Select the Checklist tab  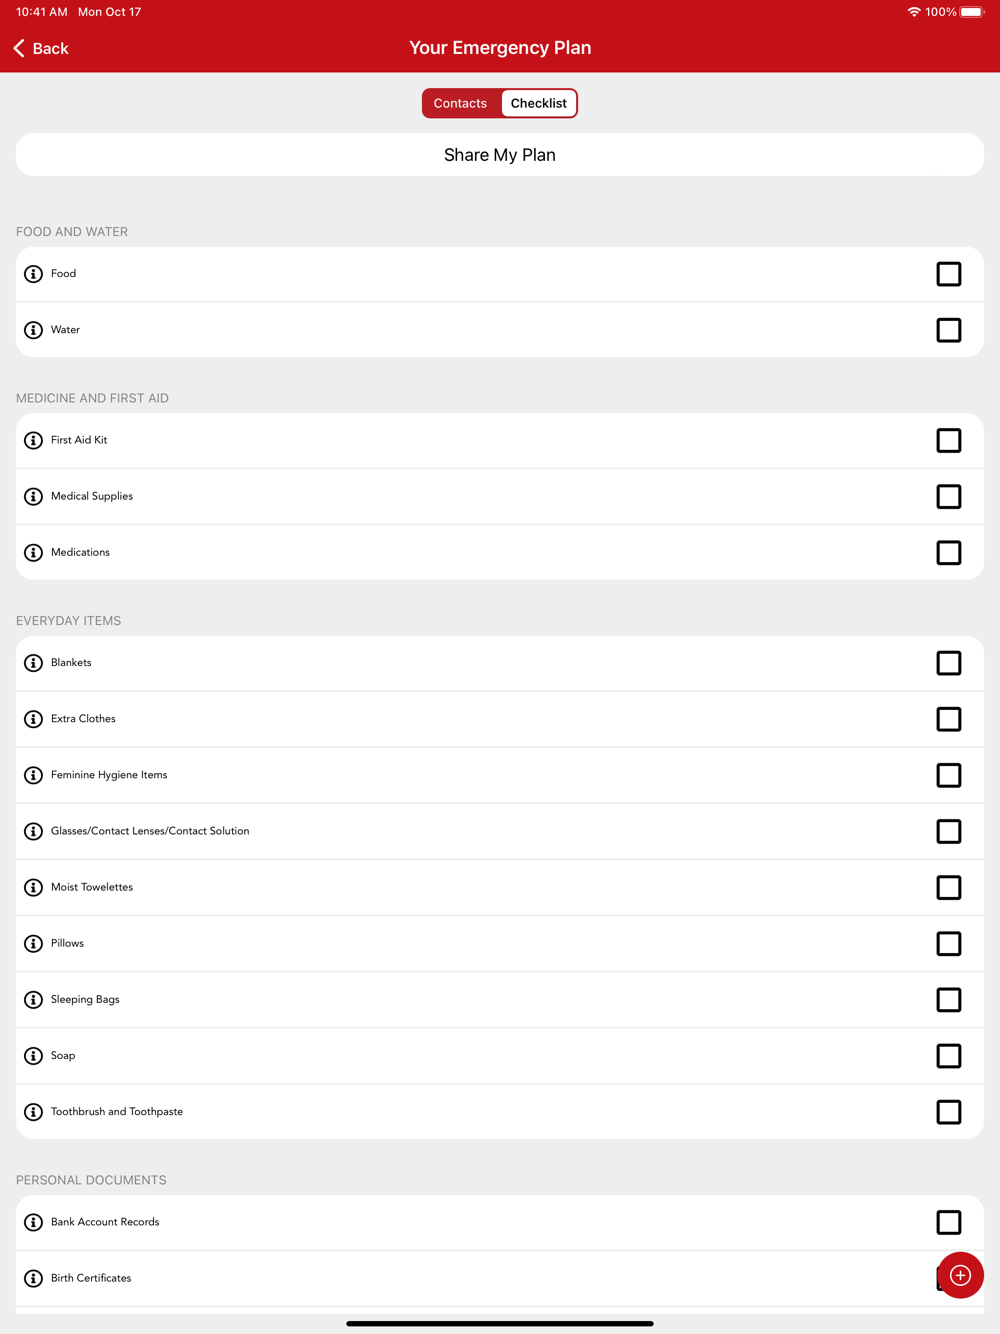point(539,103)
